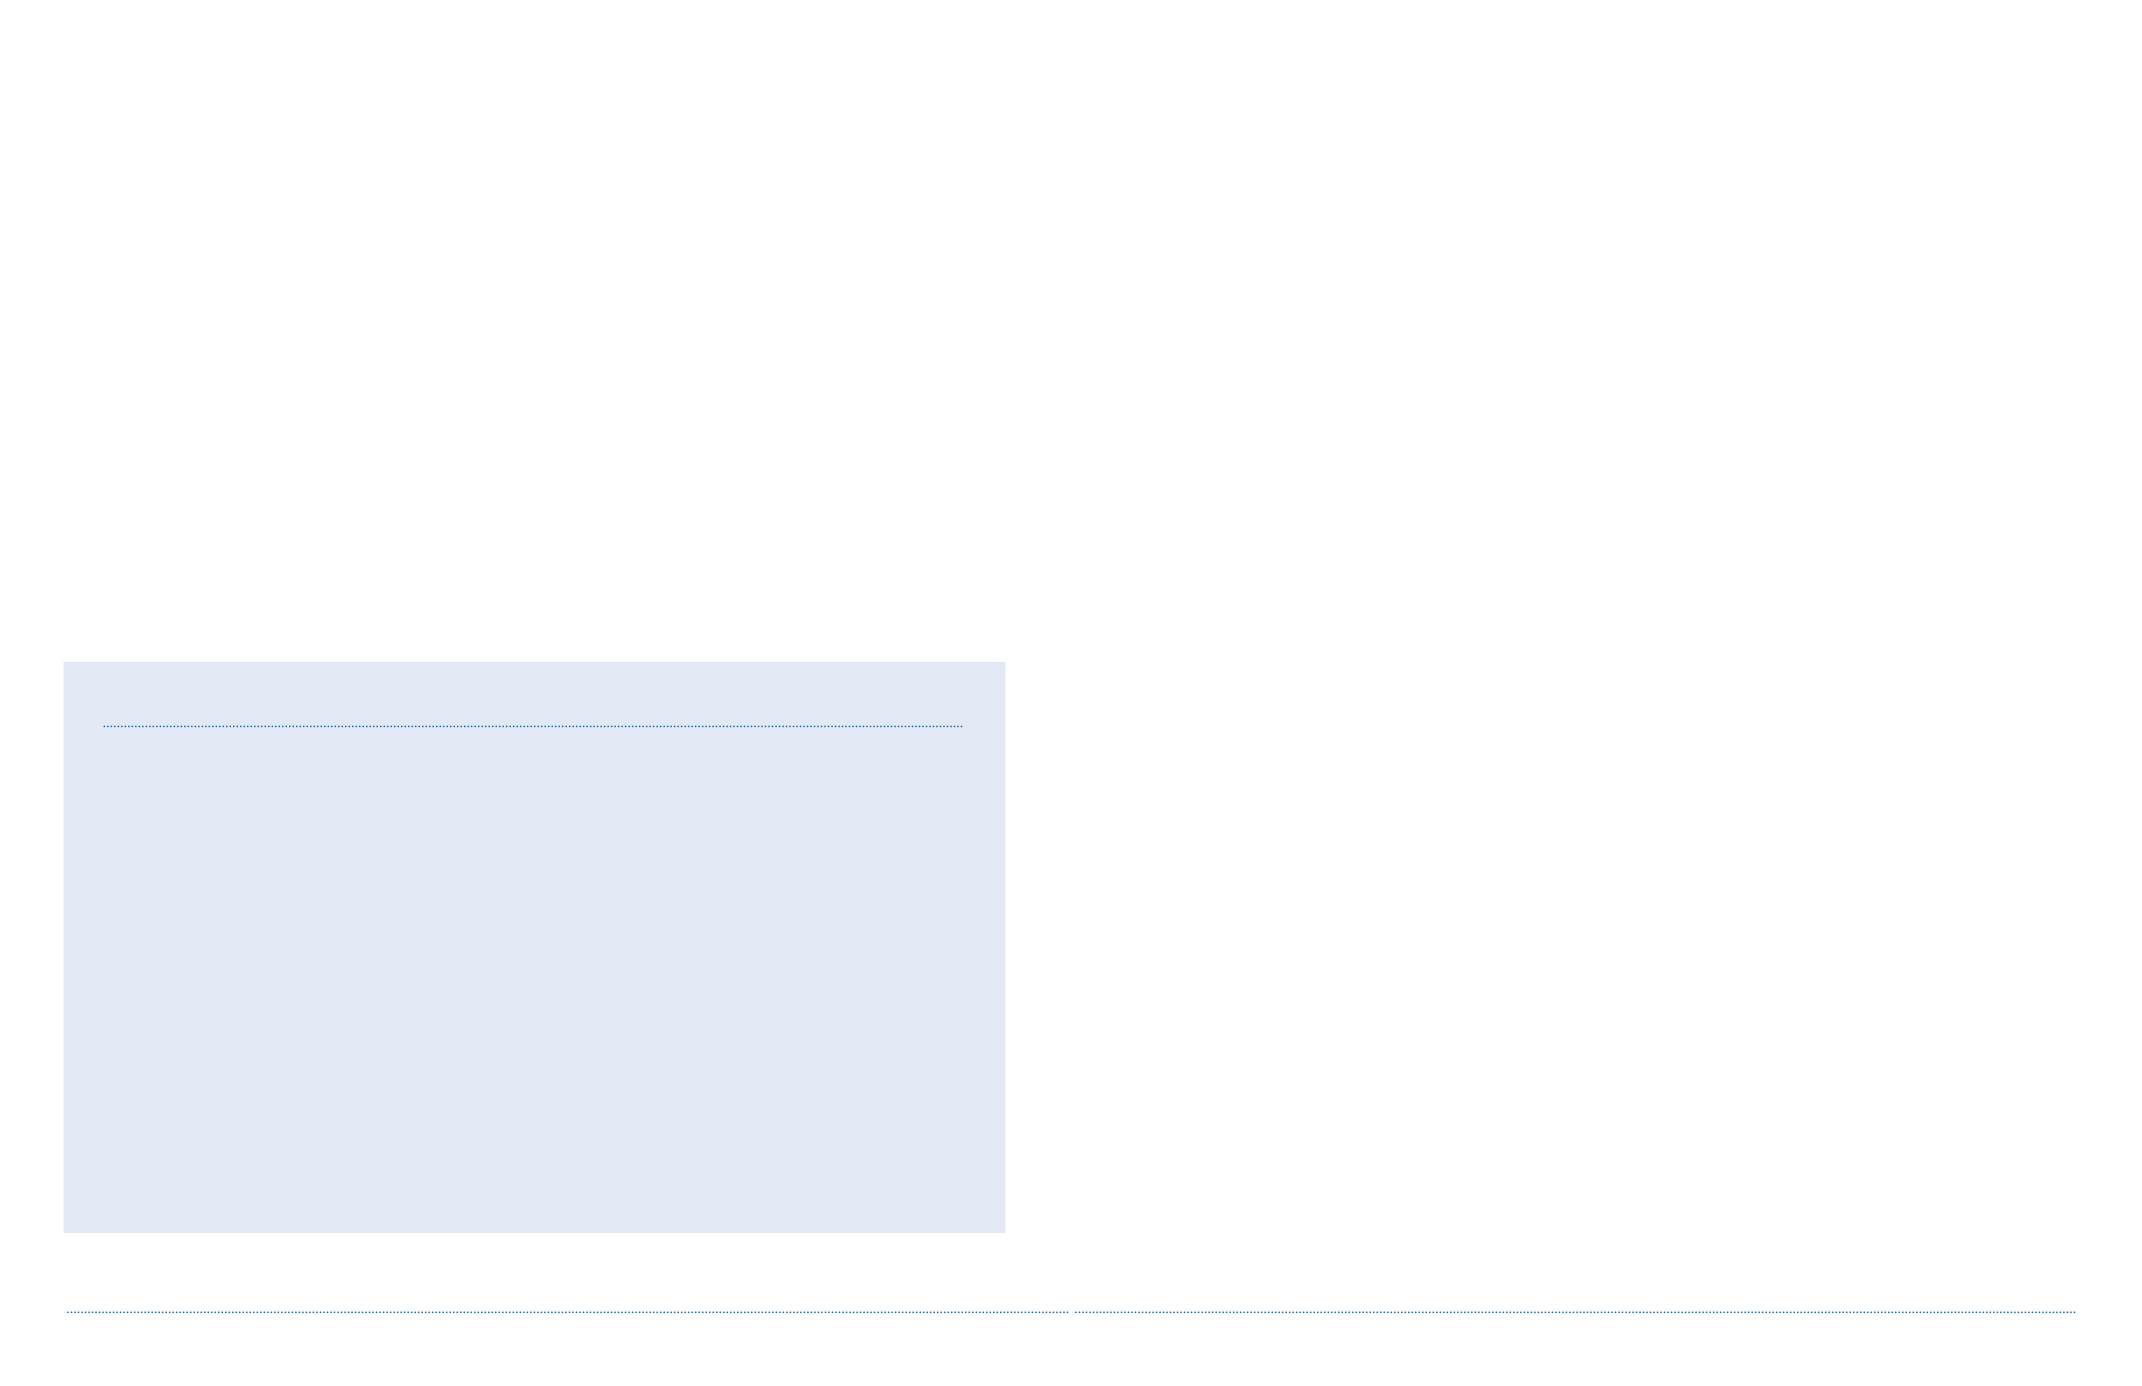Click the gap between the two bottom dotted lines
2142x1386 pixels.
tap(1071, 1311)
